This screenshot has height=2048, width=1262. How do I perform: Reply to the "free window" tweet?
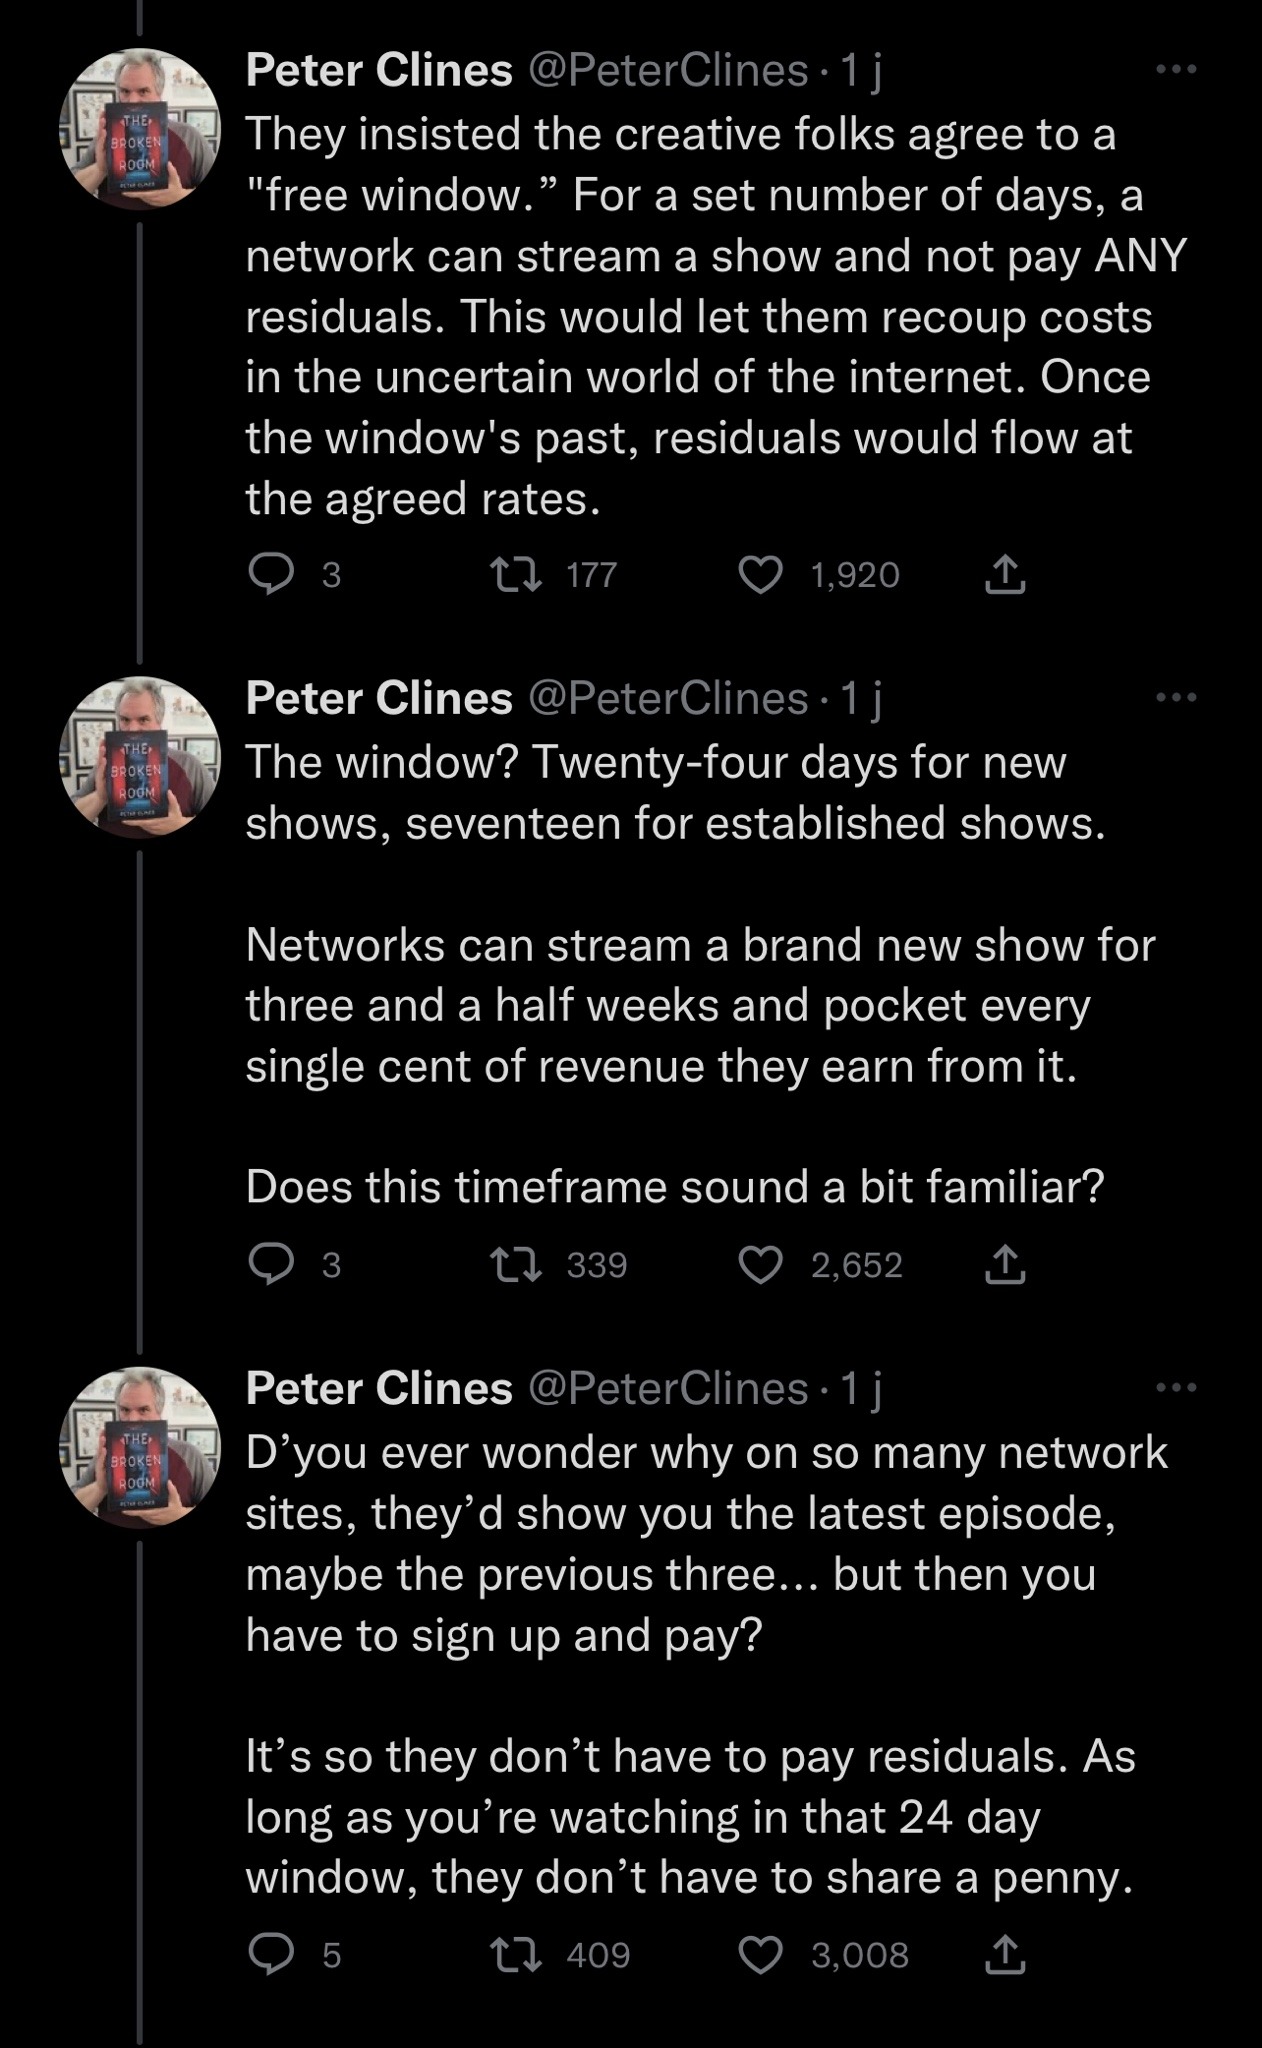click(x=271, y=575)
